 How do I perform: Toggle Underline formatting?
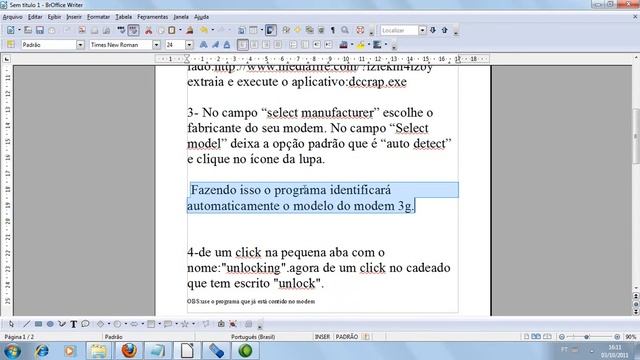pyautogui.click(x=227, y=44)
